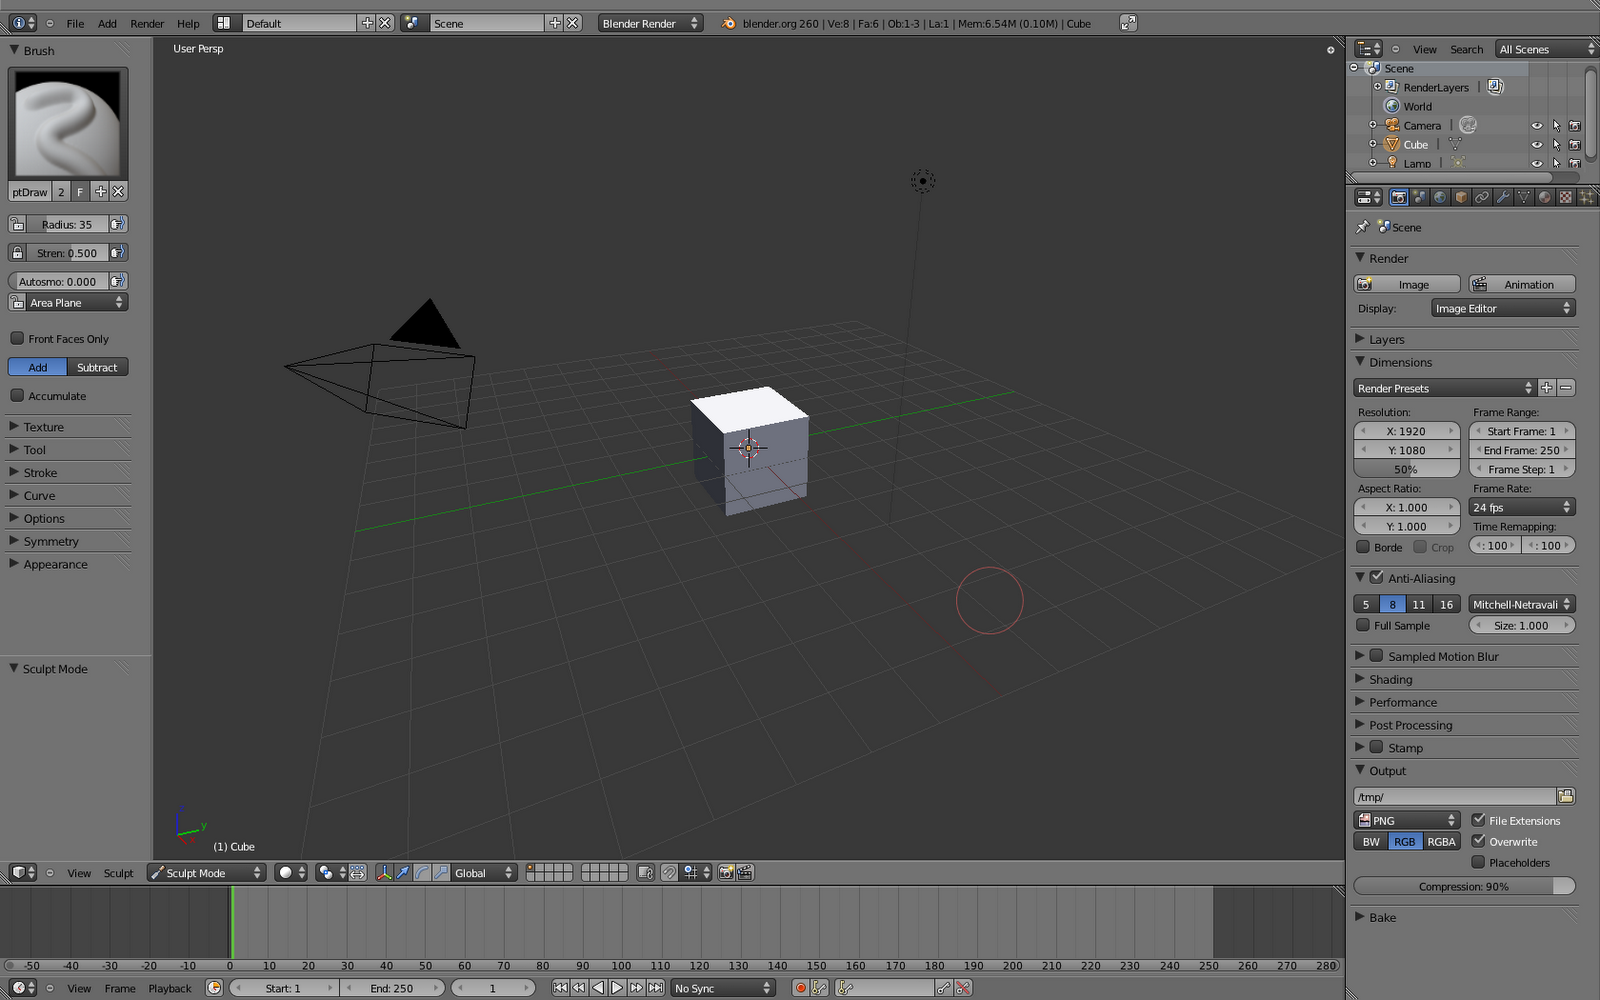
Task: Enable the Full Sample checkbox
Action: 1363,625
